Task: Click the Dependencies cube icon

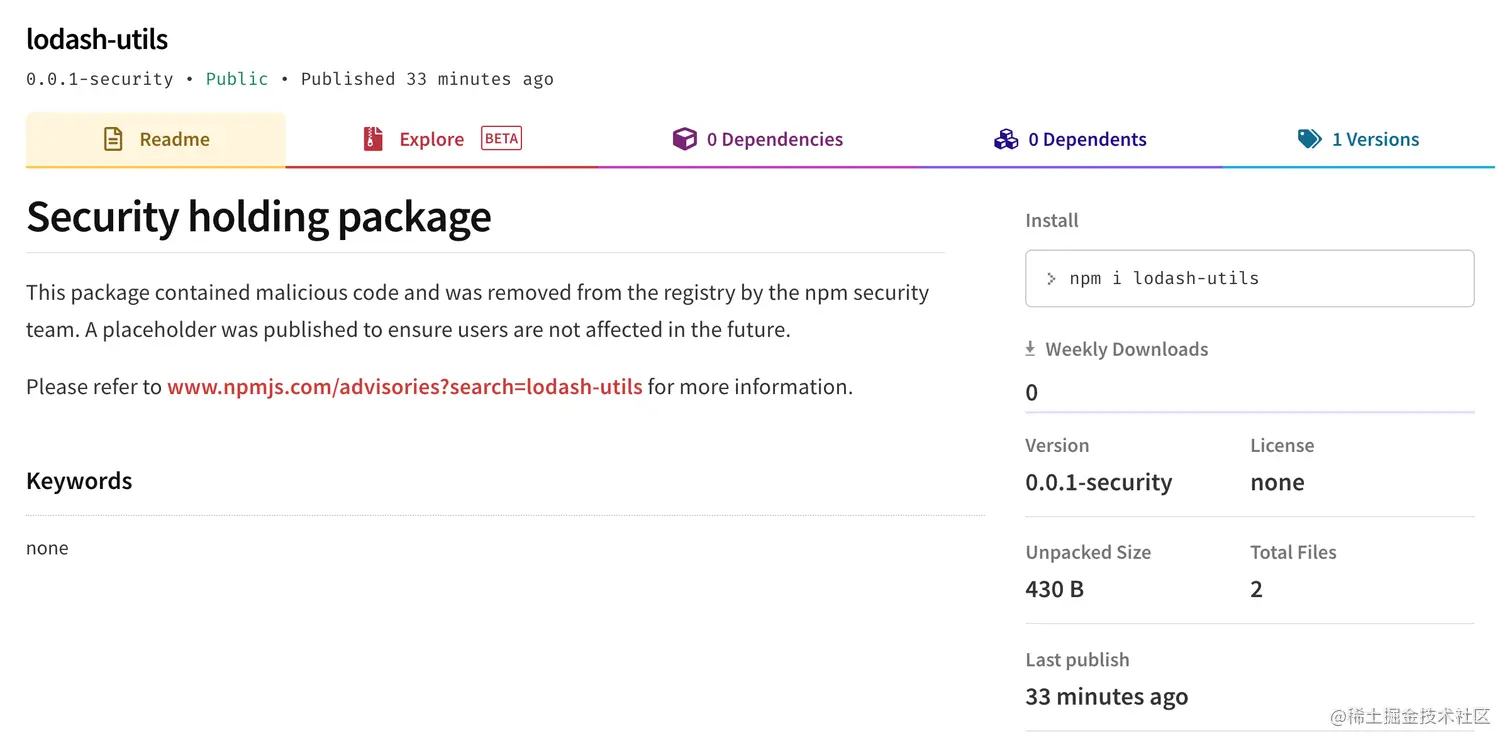Action: click(684, 139)
